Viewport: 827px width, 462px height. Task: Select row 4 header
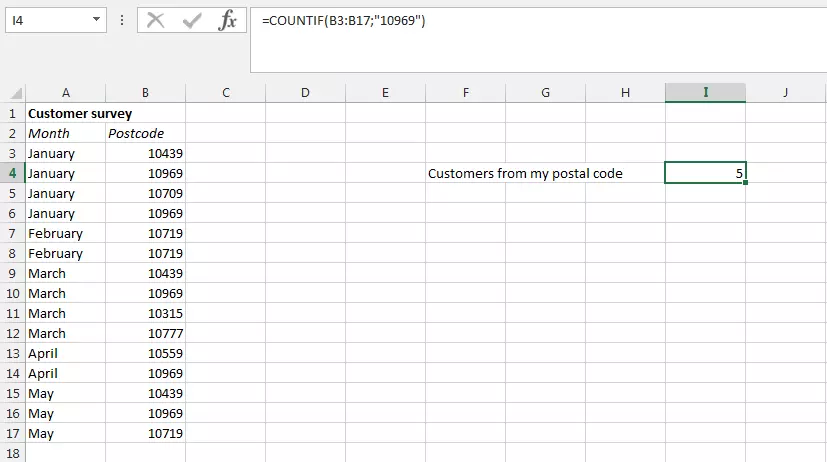click(x=13, y=173)
